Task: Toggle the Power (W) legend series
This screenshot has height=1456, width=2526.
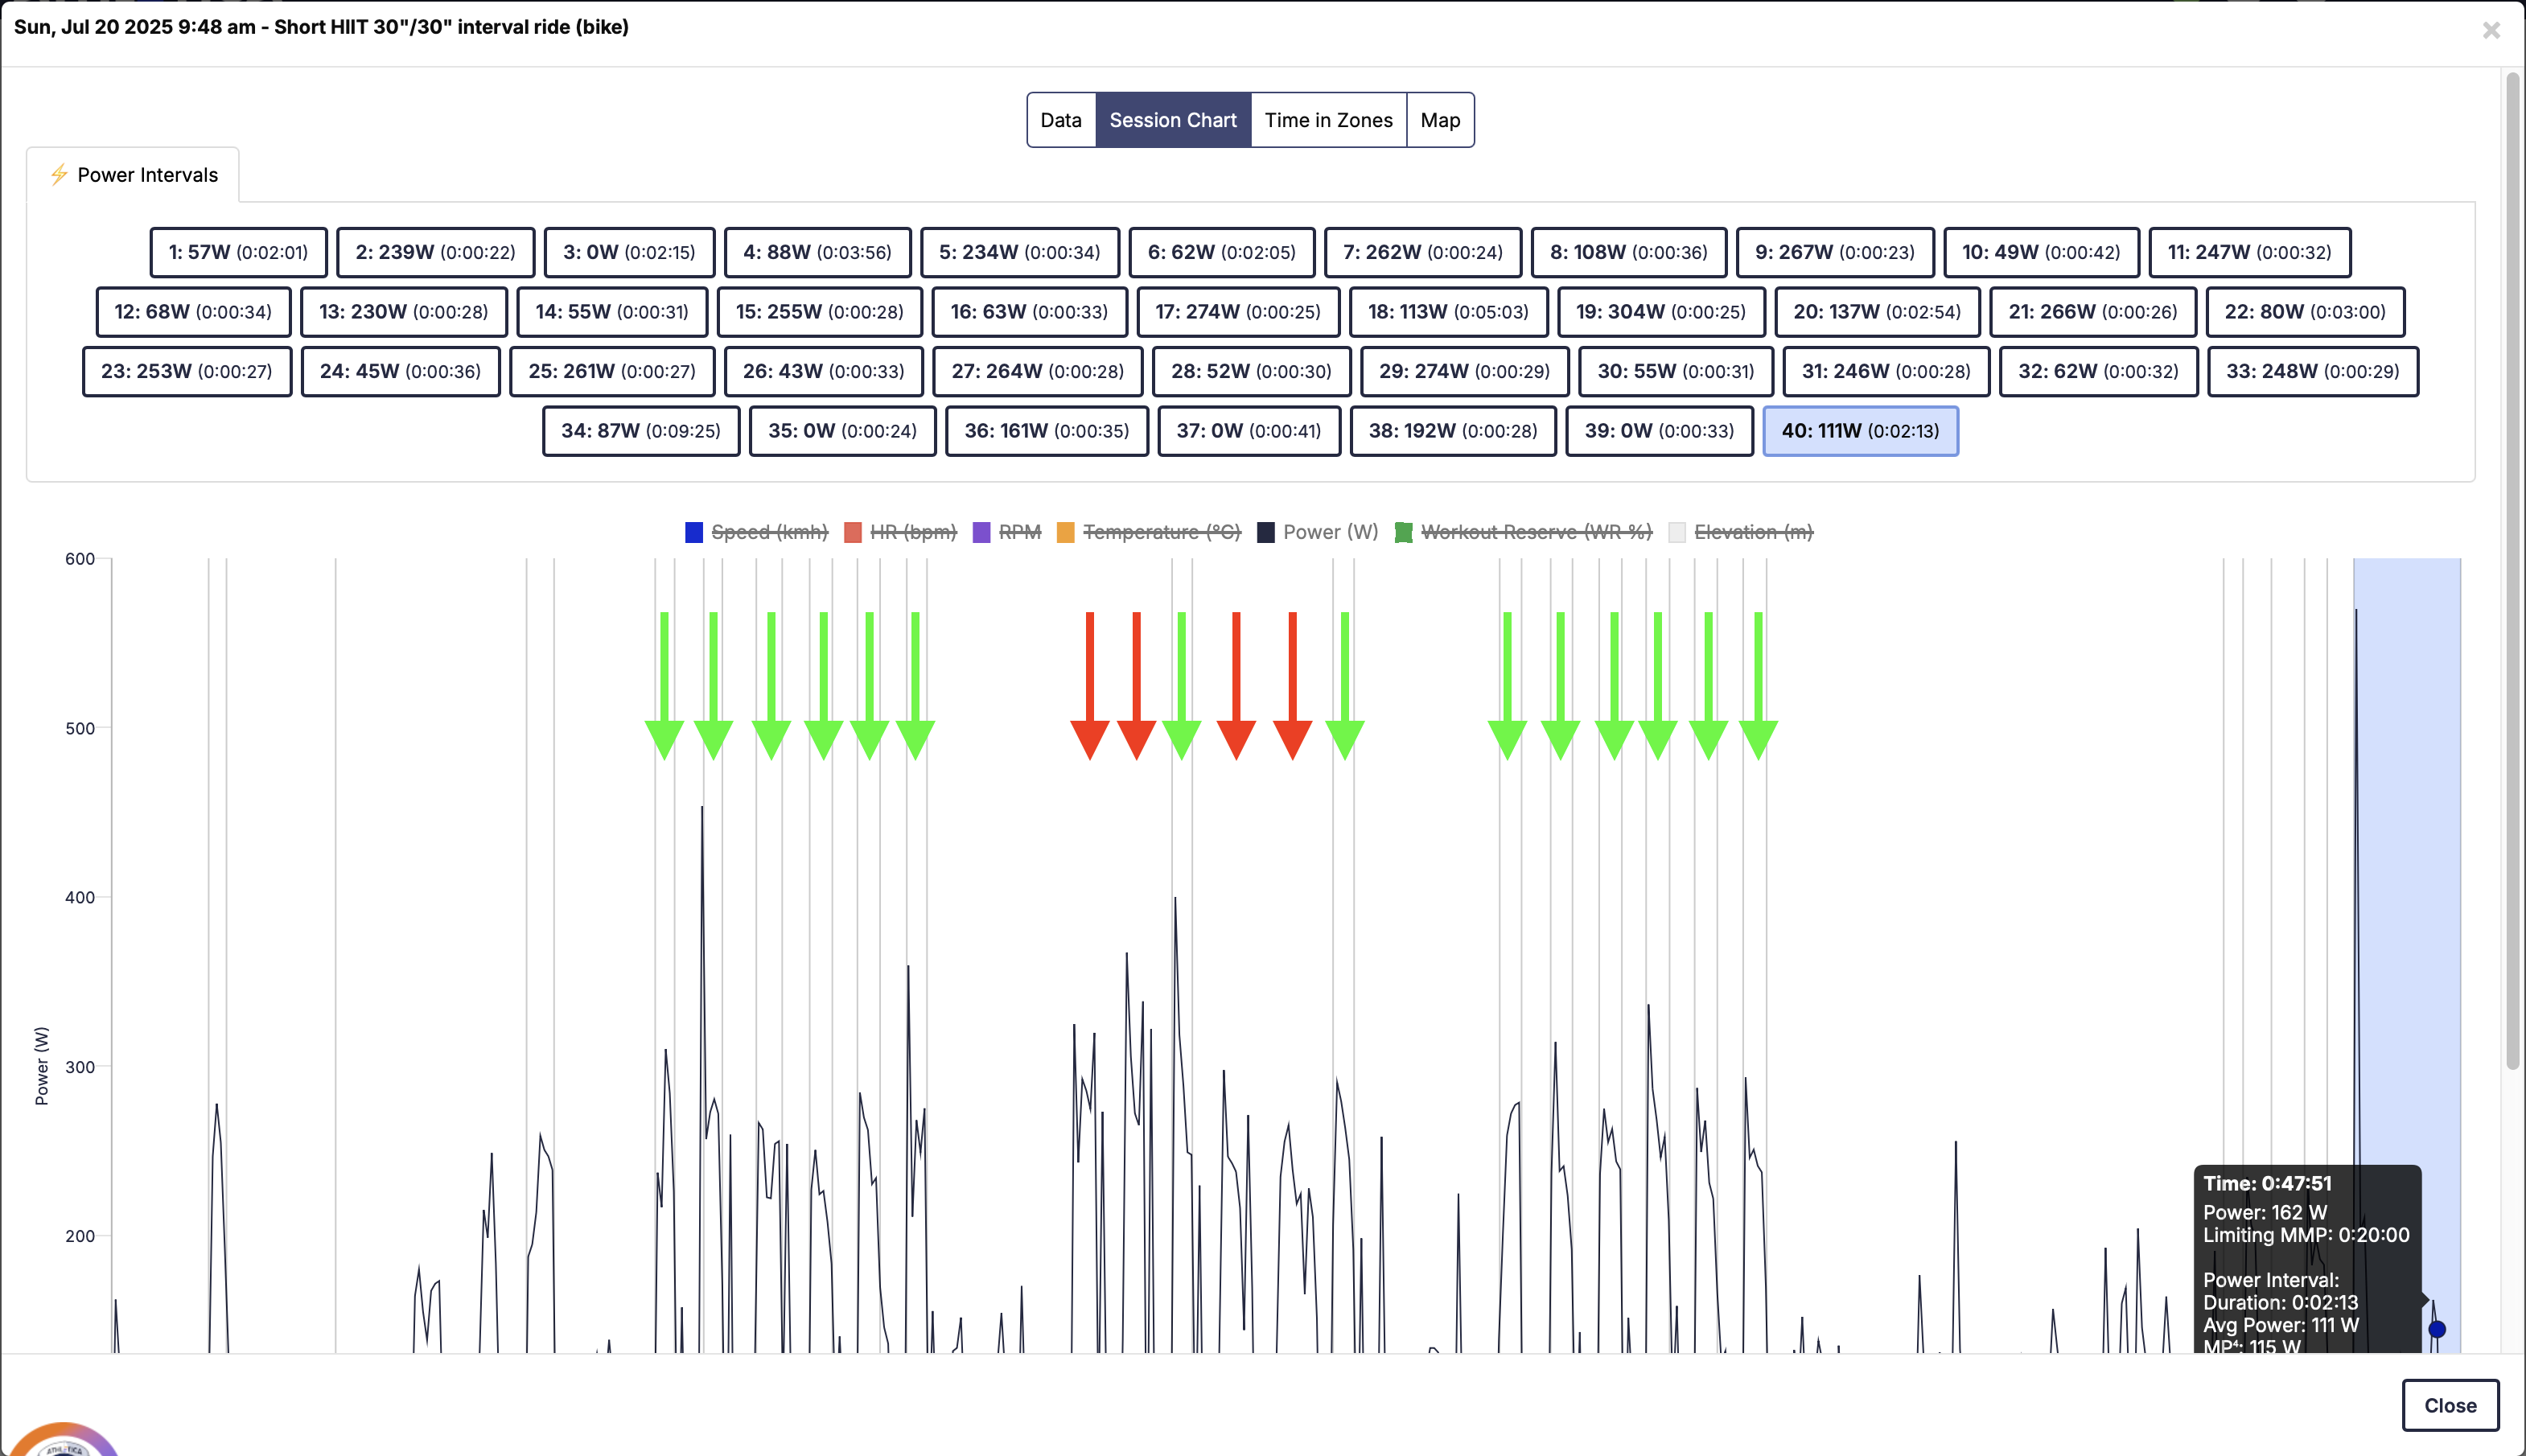Action: point(1329,532)
